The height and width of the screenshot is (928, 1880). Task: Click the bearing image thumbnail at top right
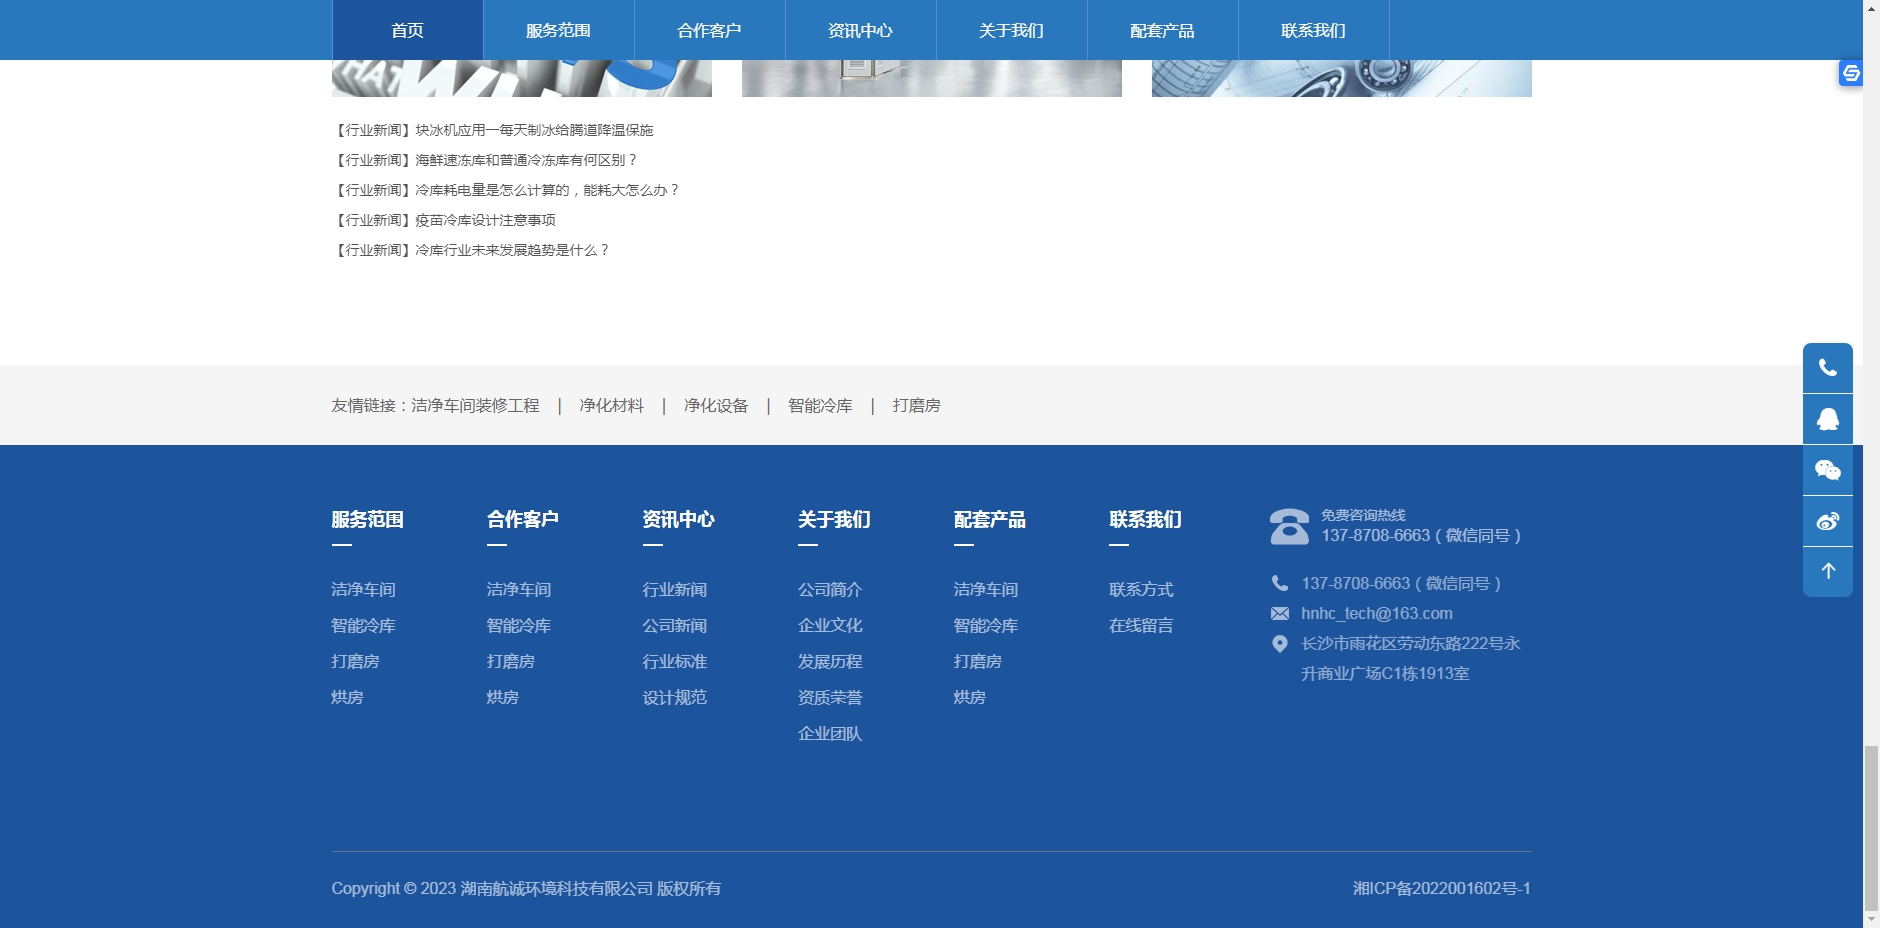[1341, 78]
